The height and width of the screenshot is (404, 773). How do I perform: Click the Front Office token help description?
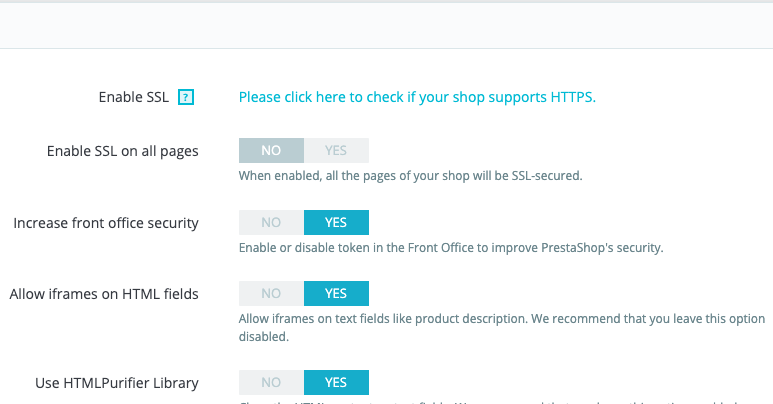pyautogui.click(x=451, y=247)
